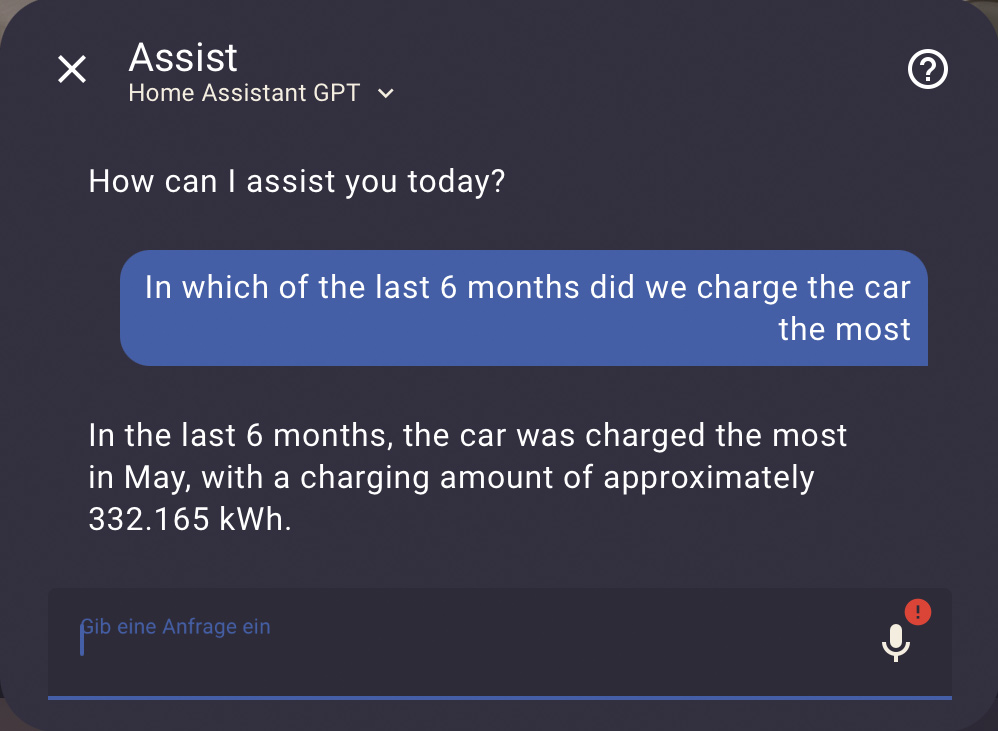Place cursor at the text caret in input
Image resolution: width=998 pixels, height=731 pixels.
(82, 639)
